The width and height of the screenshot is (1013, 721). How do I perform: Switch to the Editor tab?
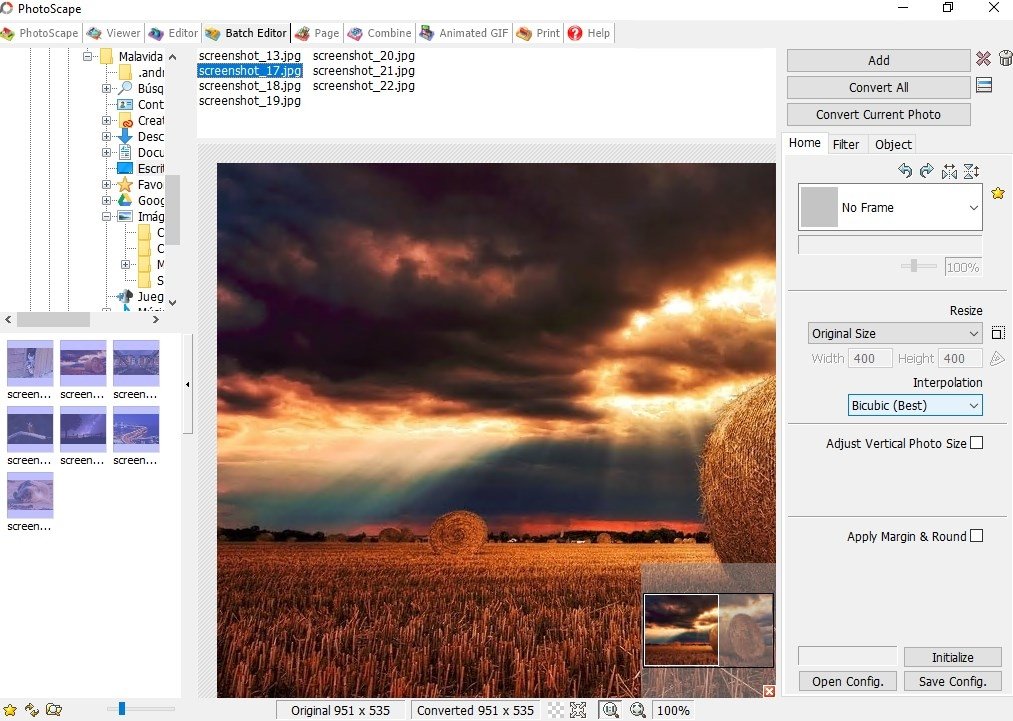[173, 33]
